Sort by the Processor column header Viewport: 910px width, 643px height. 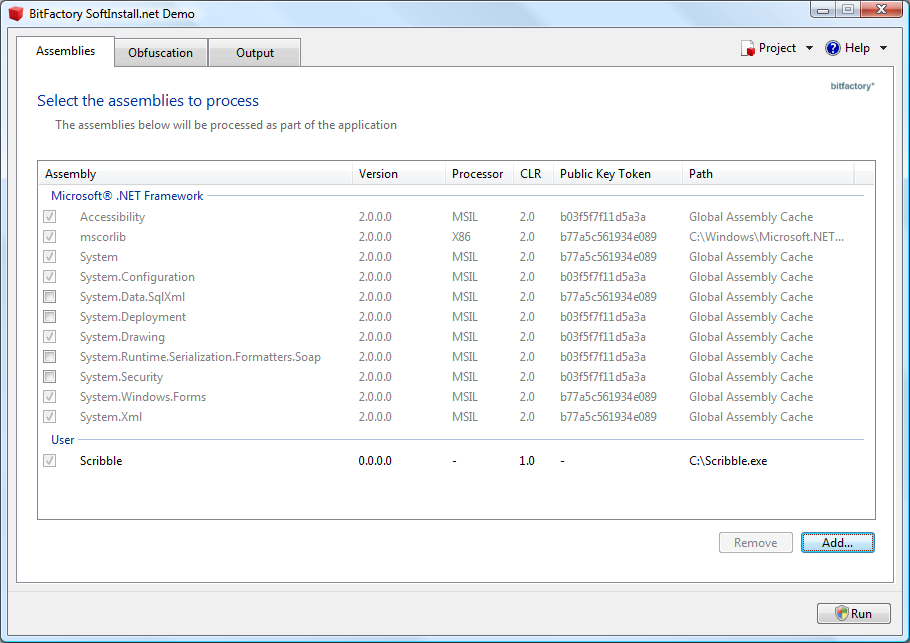tap(479, 174)
